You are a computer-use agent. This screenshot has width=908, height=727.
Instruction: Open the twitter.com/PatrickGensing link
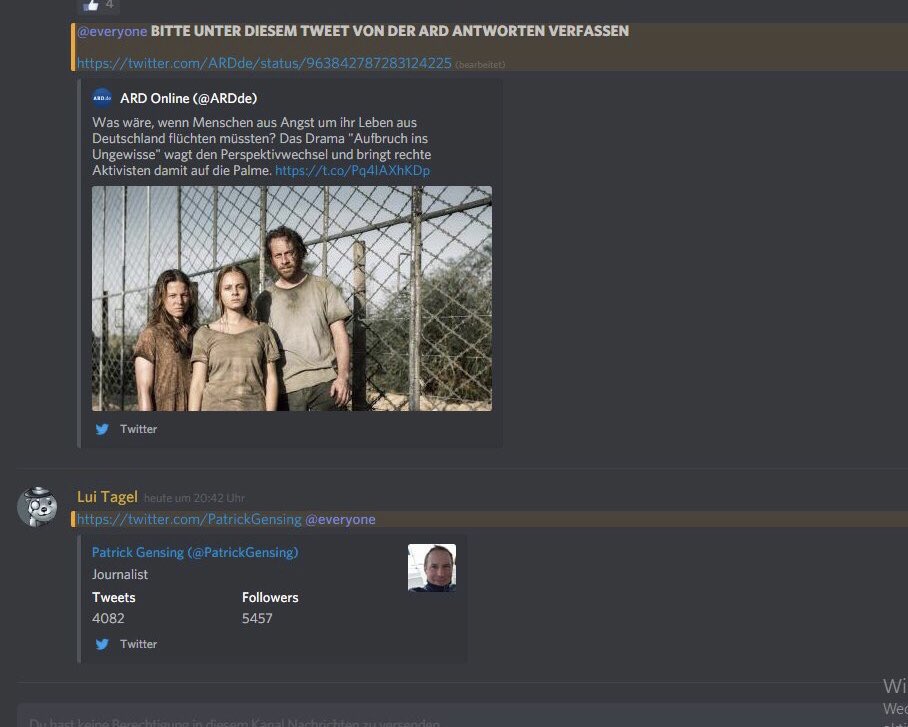tap(189, 519)
